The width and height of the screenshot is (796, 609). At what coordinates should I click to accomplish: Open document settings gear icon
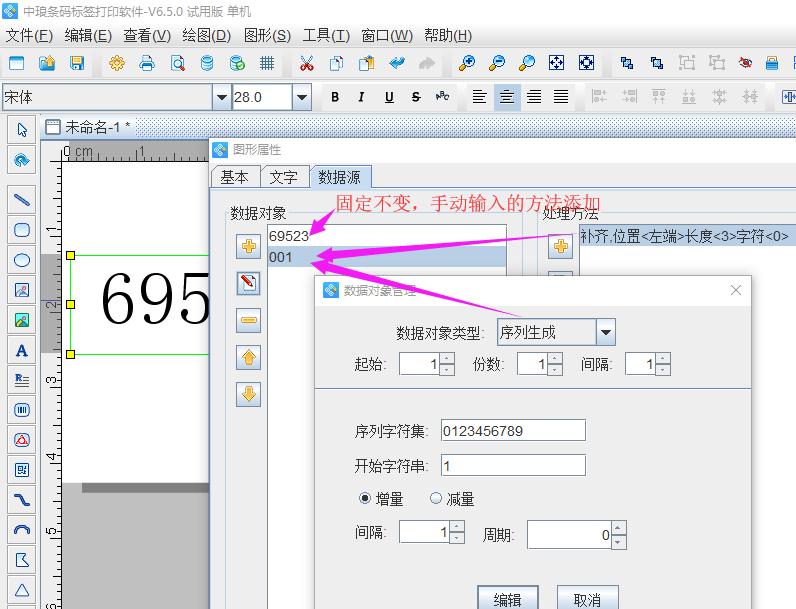(117, 63)
